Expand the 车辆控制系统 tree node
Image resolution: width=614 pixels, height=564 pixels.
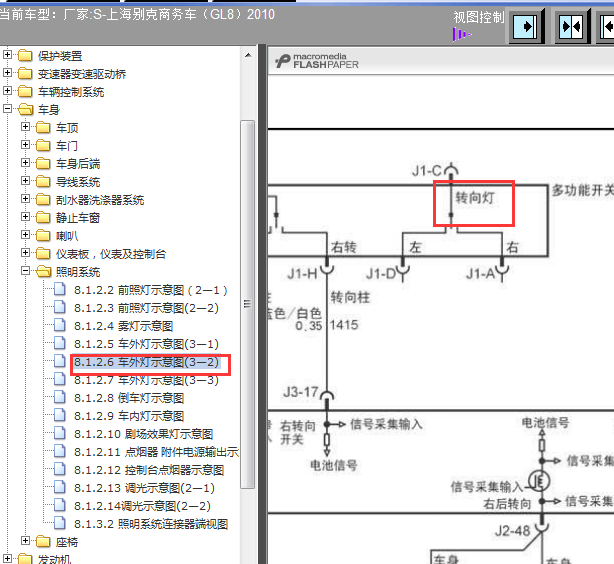click(7, 90)
